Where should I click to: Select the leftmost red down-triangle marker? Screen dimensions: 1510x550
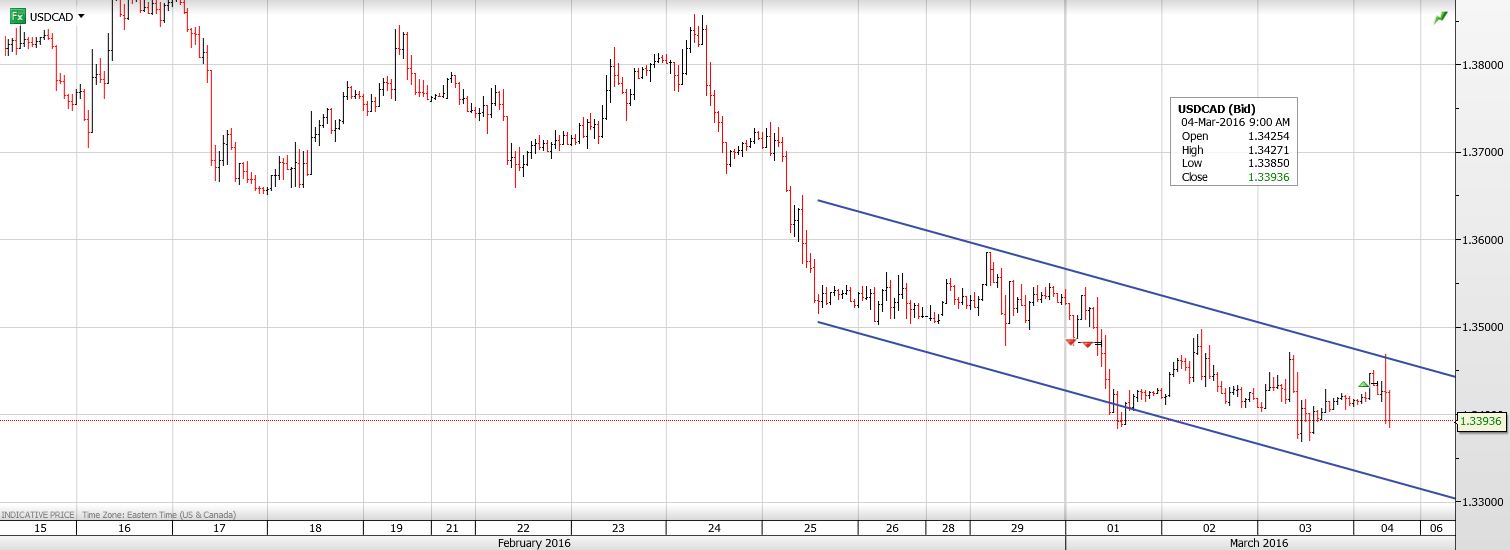pyautogui.click(x=1071, y=342)
